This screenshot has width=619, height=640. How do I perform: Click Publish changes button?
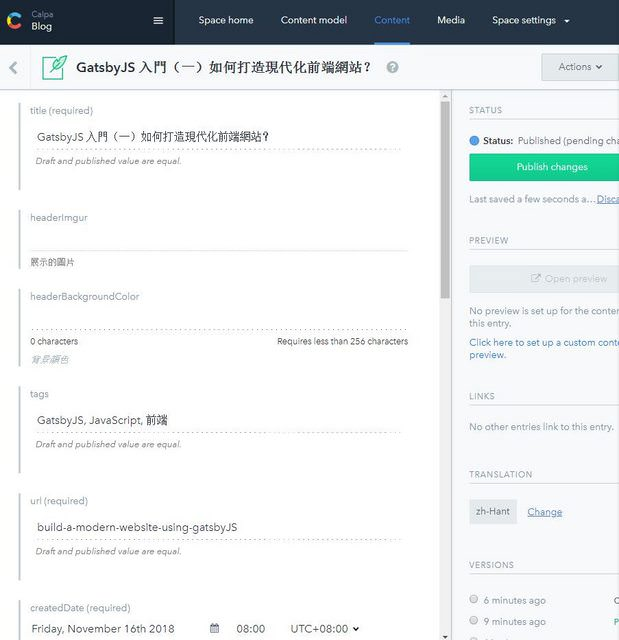click(544, 167)
